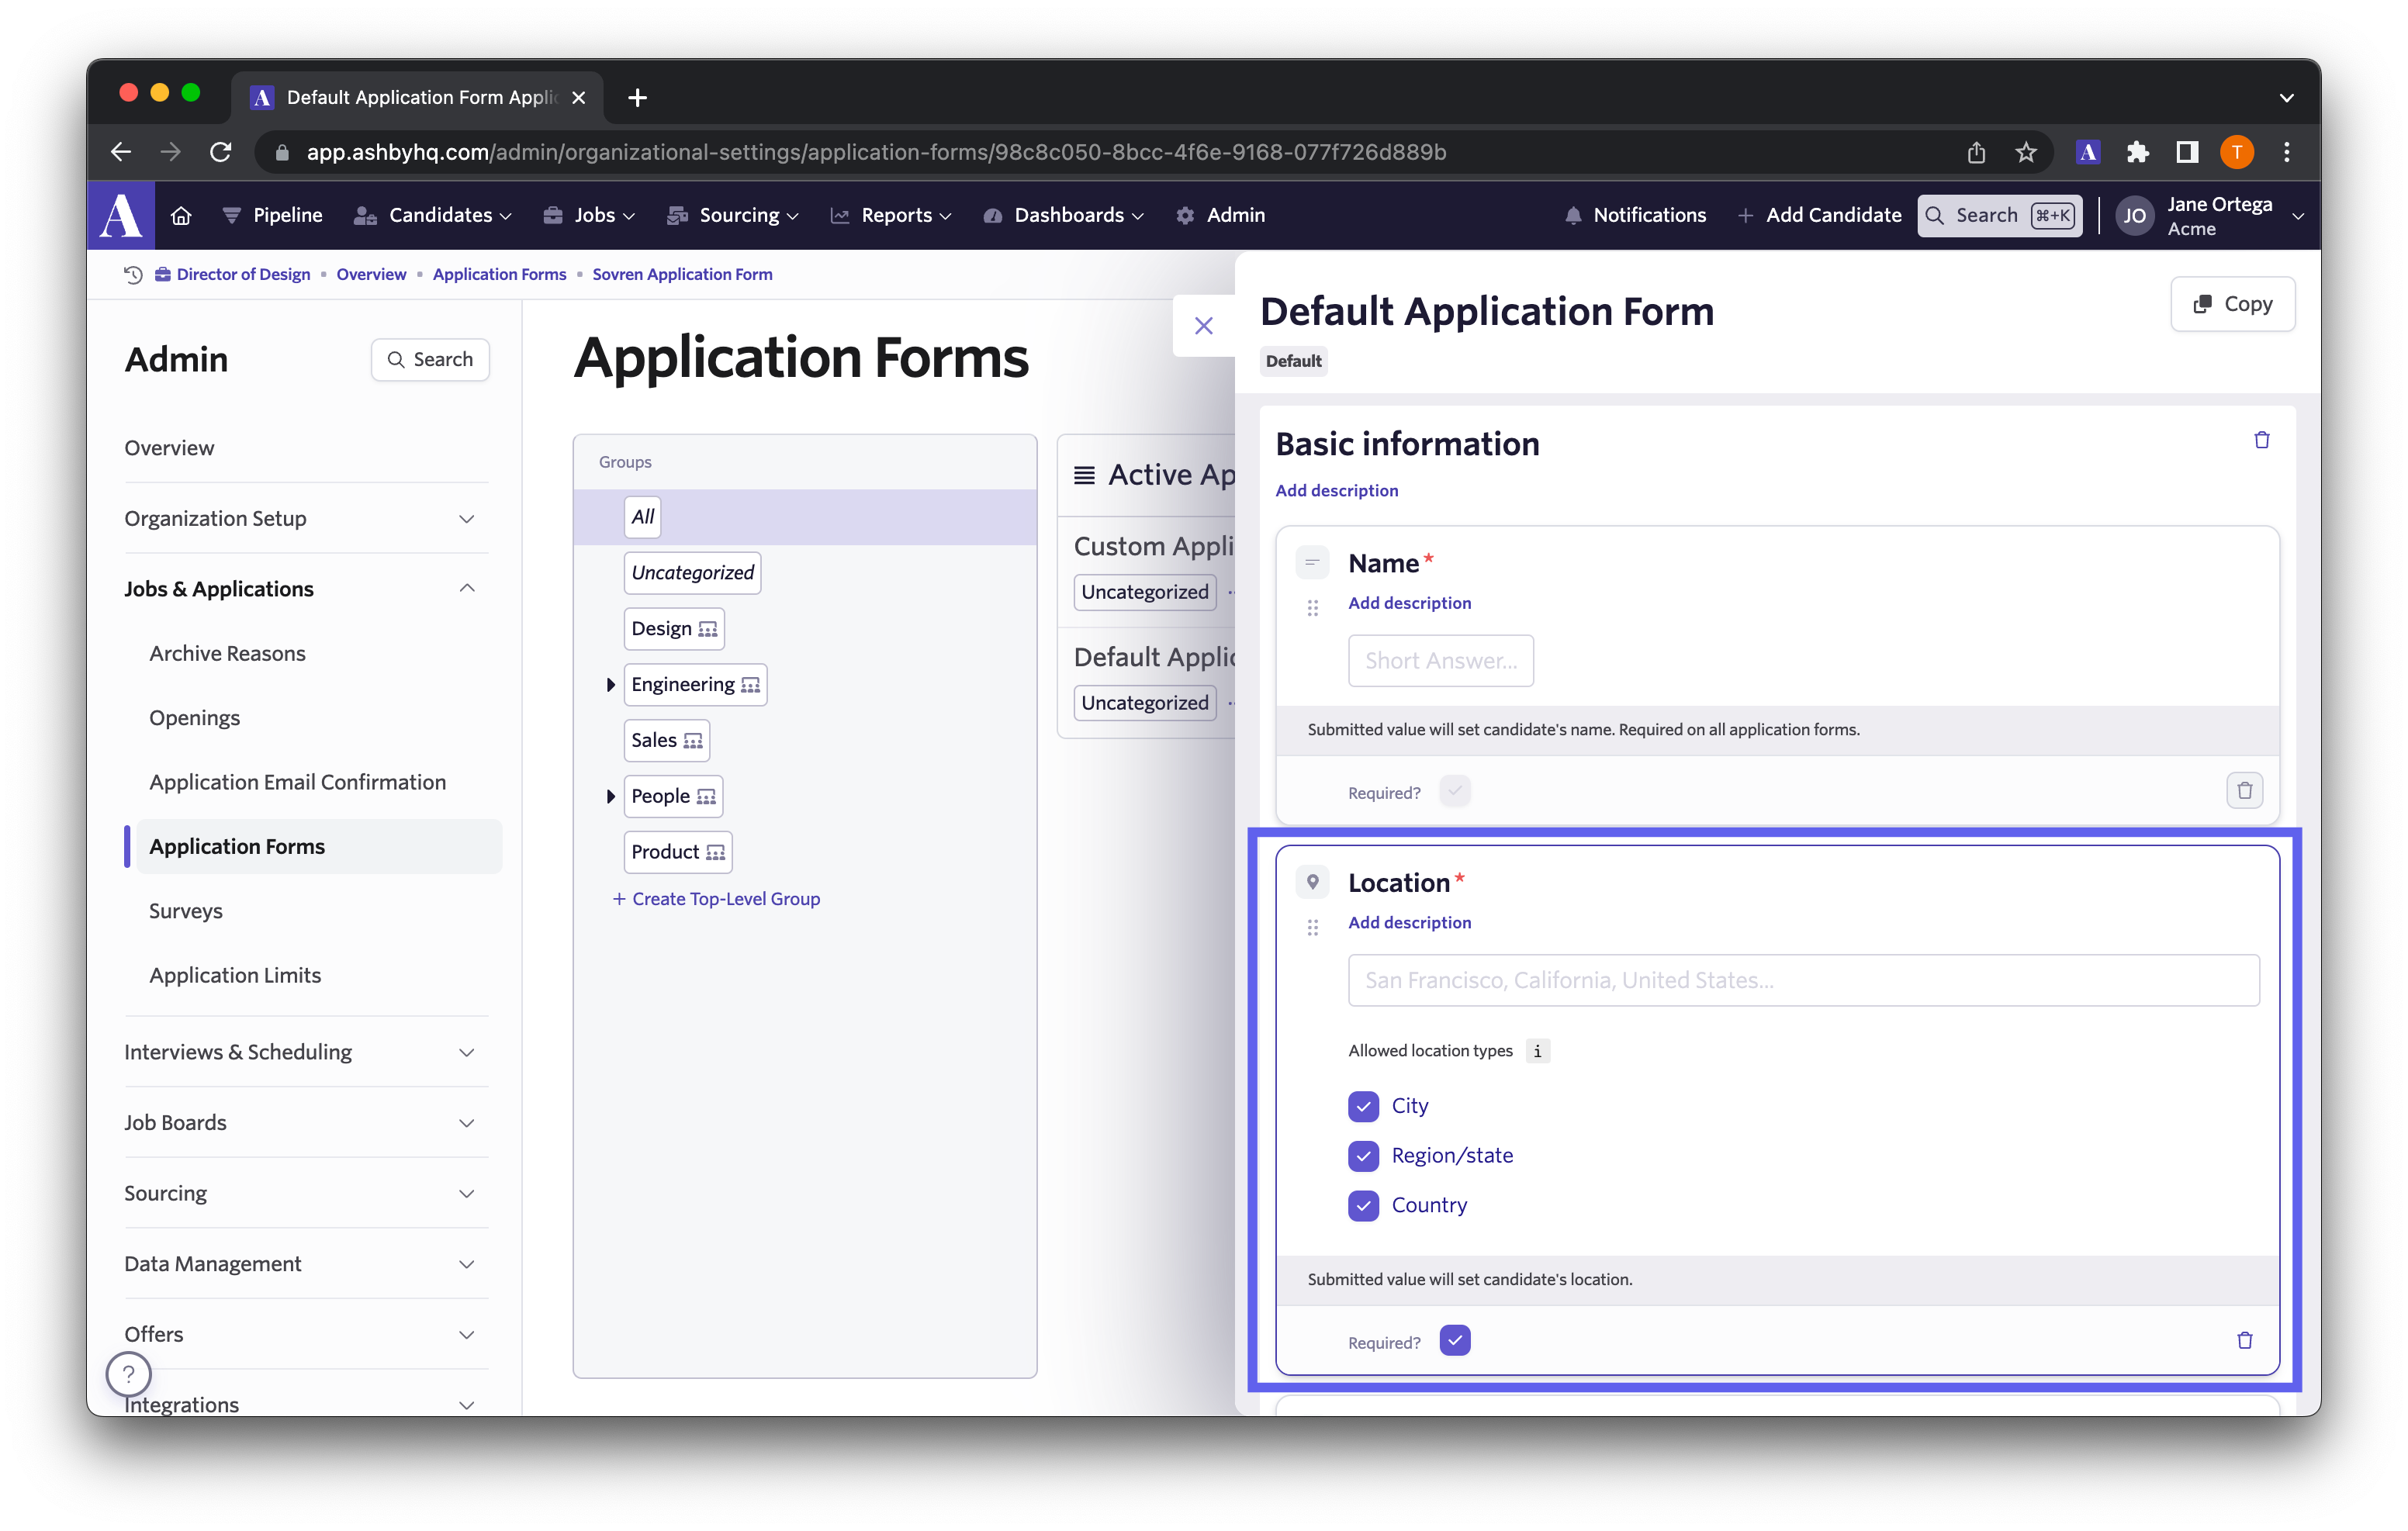Close the form panel with X icon

1203,326
